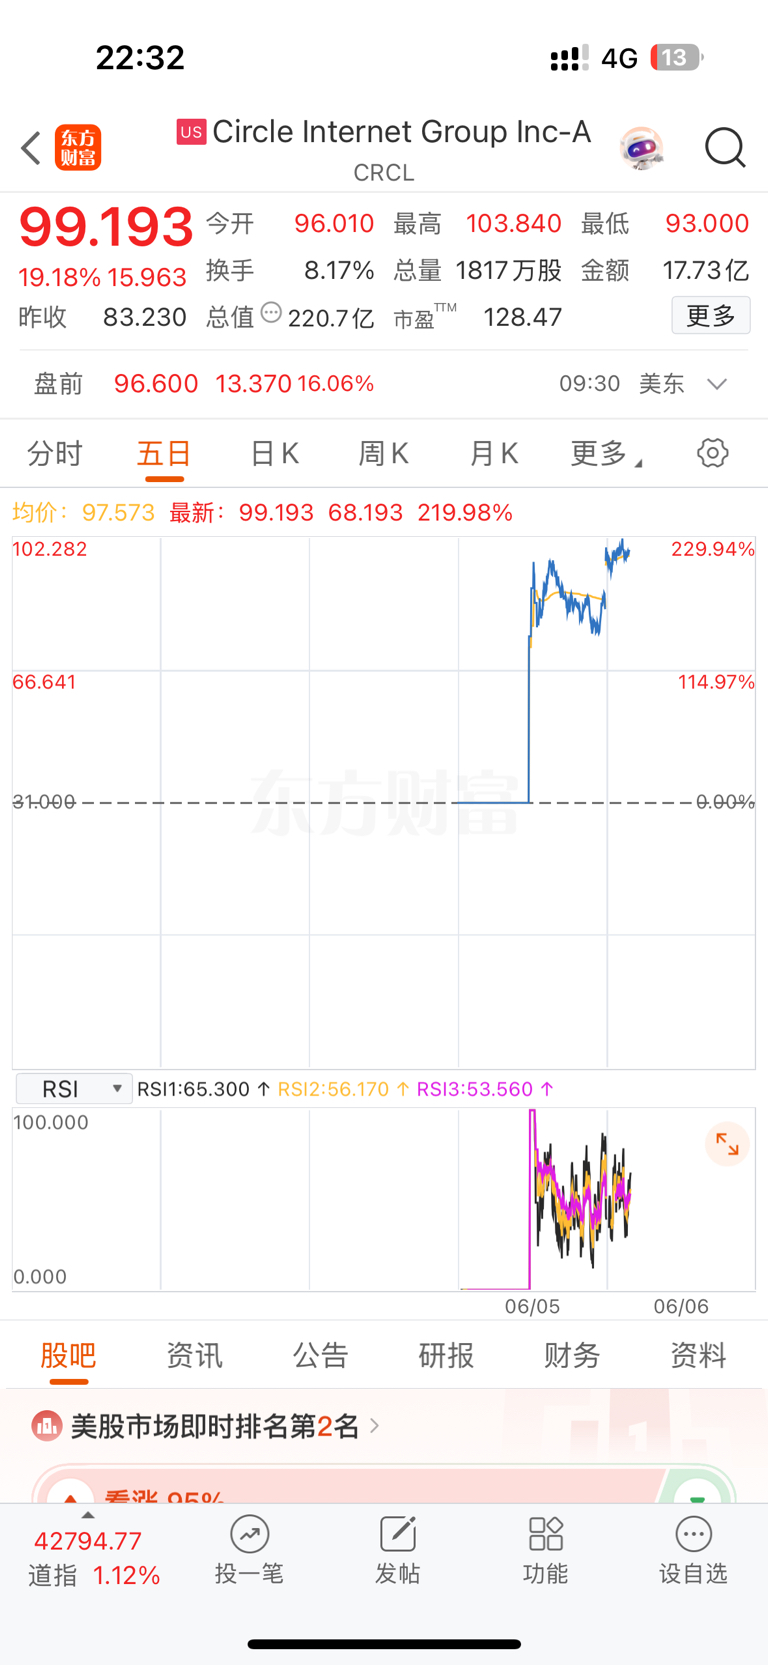Screen dimensions: 769x1665
Task: Expand the 更多 chart period menu
Action: click(606, 454)
